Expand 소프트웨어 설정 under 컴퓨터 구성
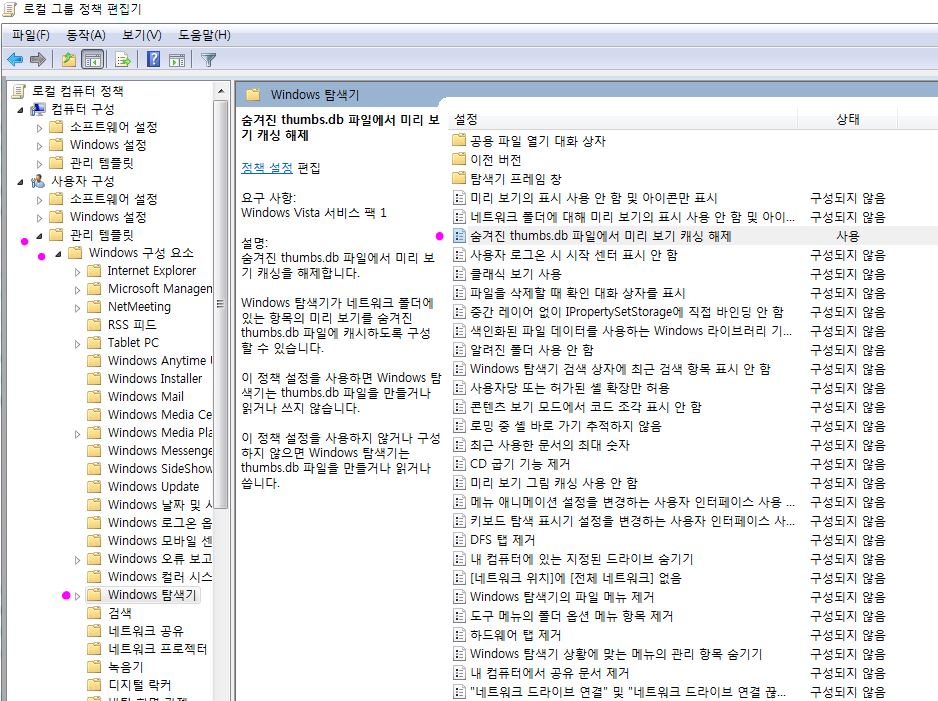The image size is (938, 701). pos(39,127)
